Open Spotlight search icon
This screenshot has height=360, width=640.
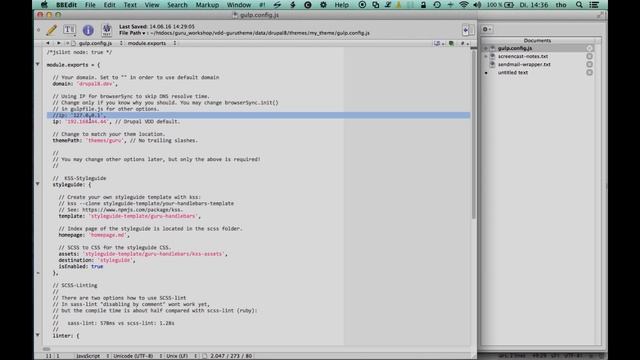[x=579, y=5]
